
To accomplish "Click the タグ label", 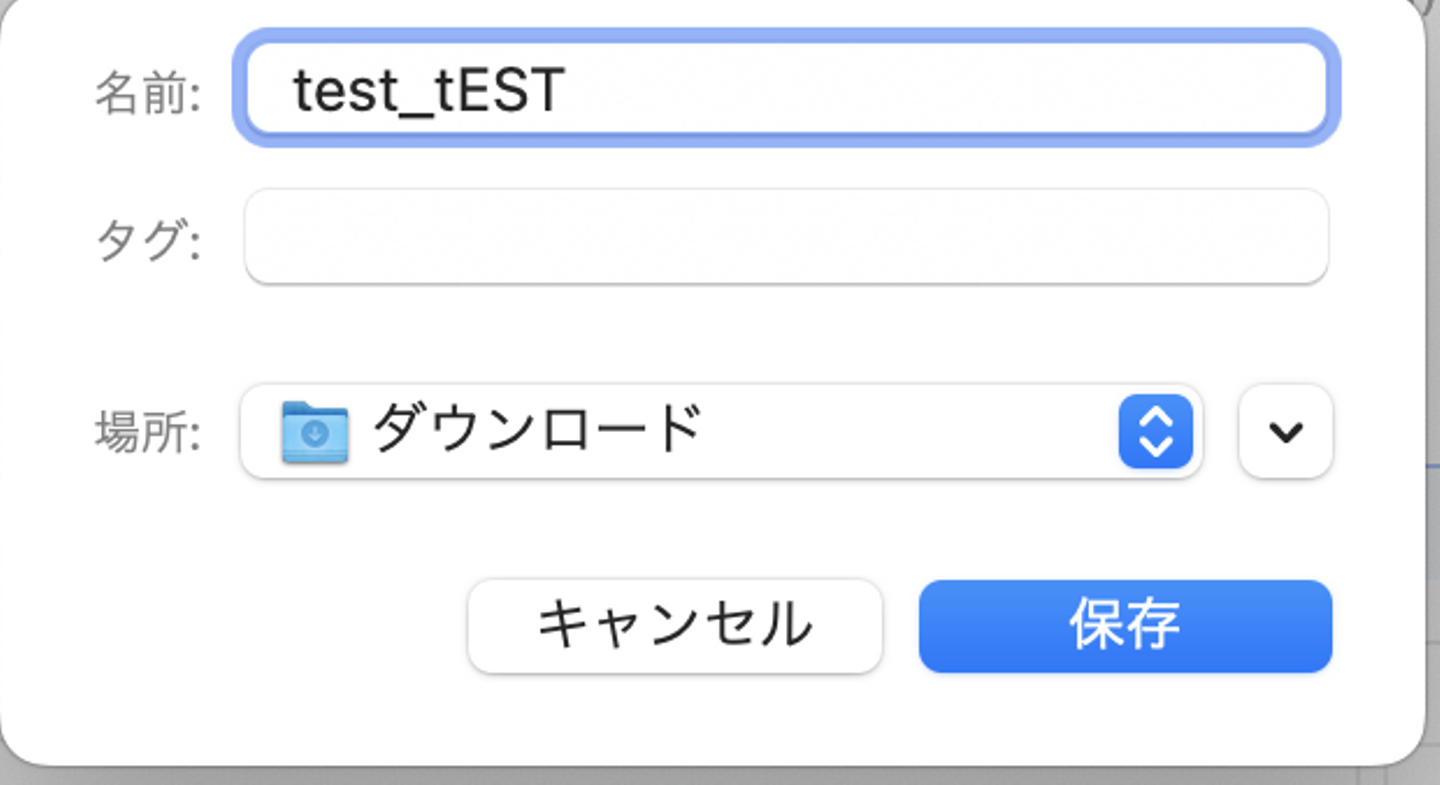I will pyautogui.click(x=148, y=241).
